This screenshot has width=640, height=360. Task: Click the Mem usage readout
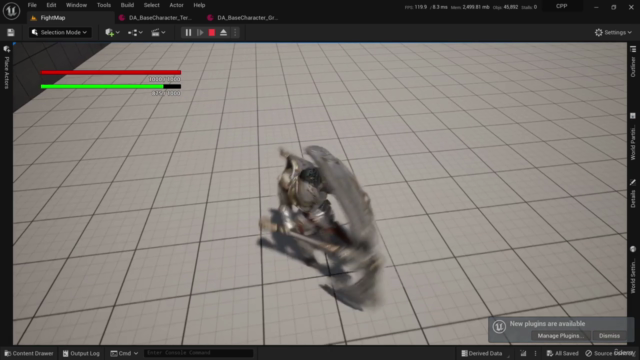(x=470, y=7)
